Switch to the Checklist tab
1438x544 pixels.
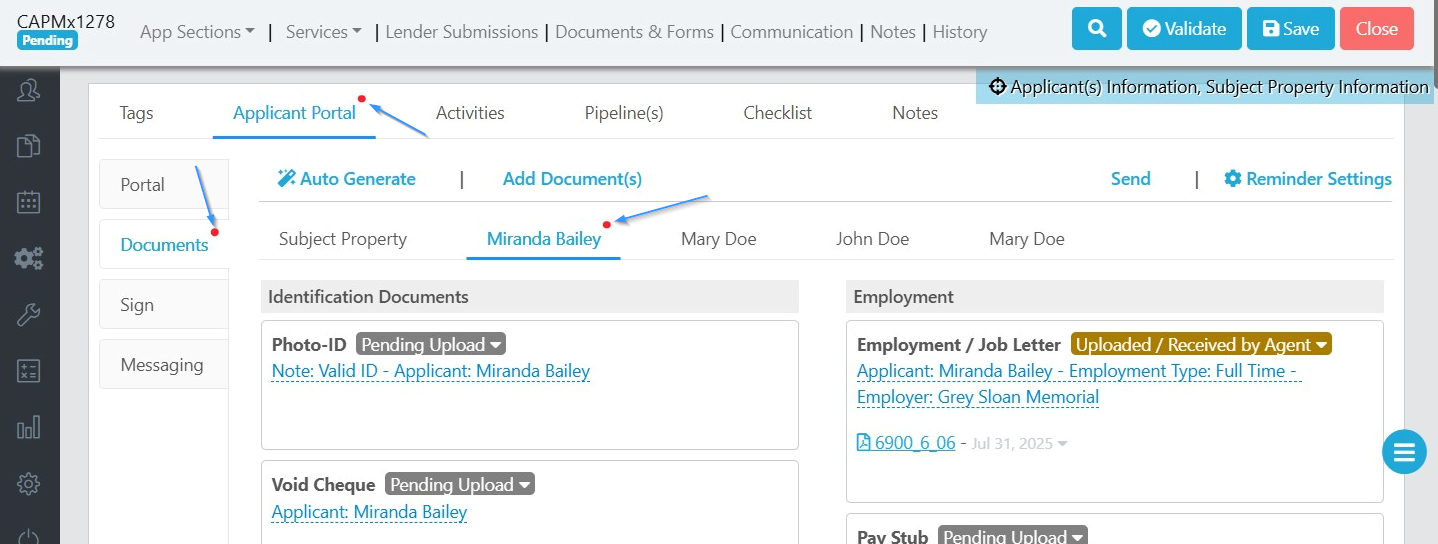coord(778,113)
